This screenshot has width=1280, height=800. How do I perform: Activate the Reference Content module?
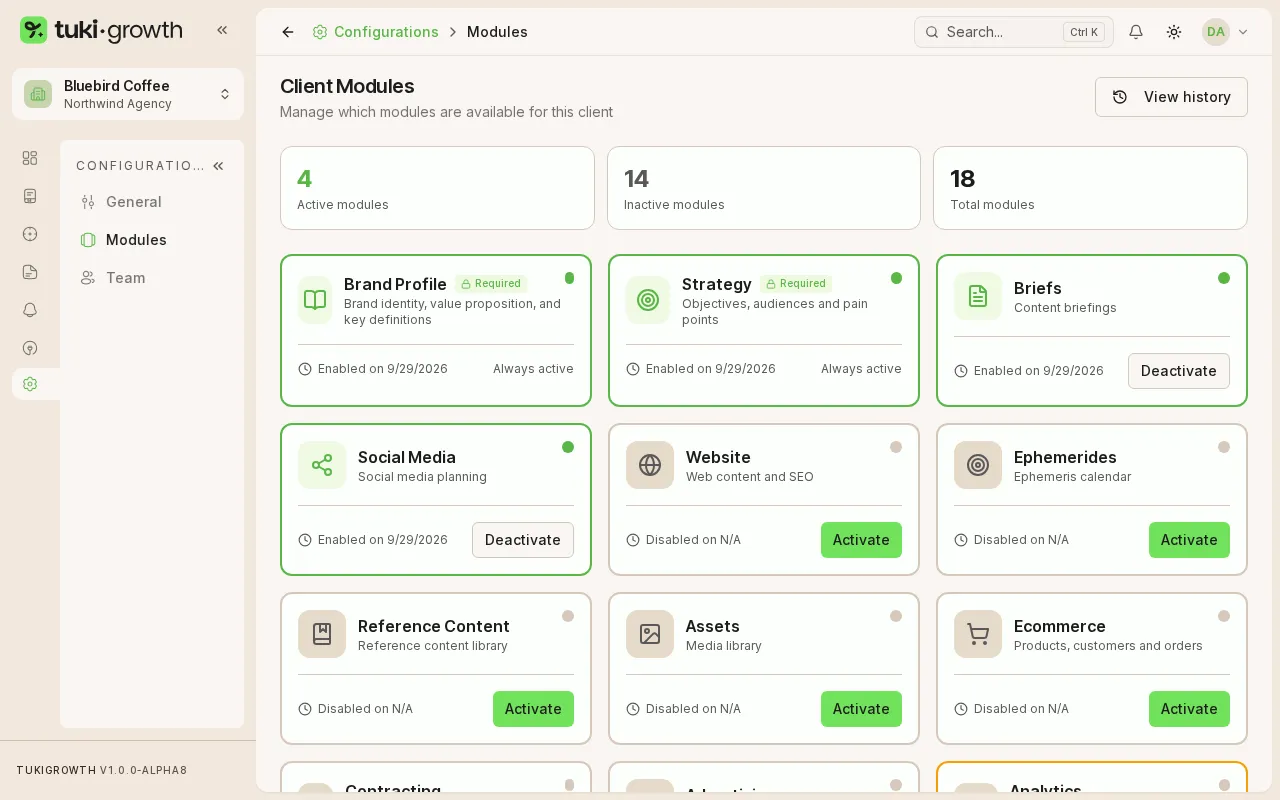(x=533, y=709)
